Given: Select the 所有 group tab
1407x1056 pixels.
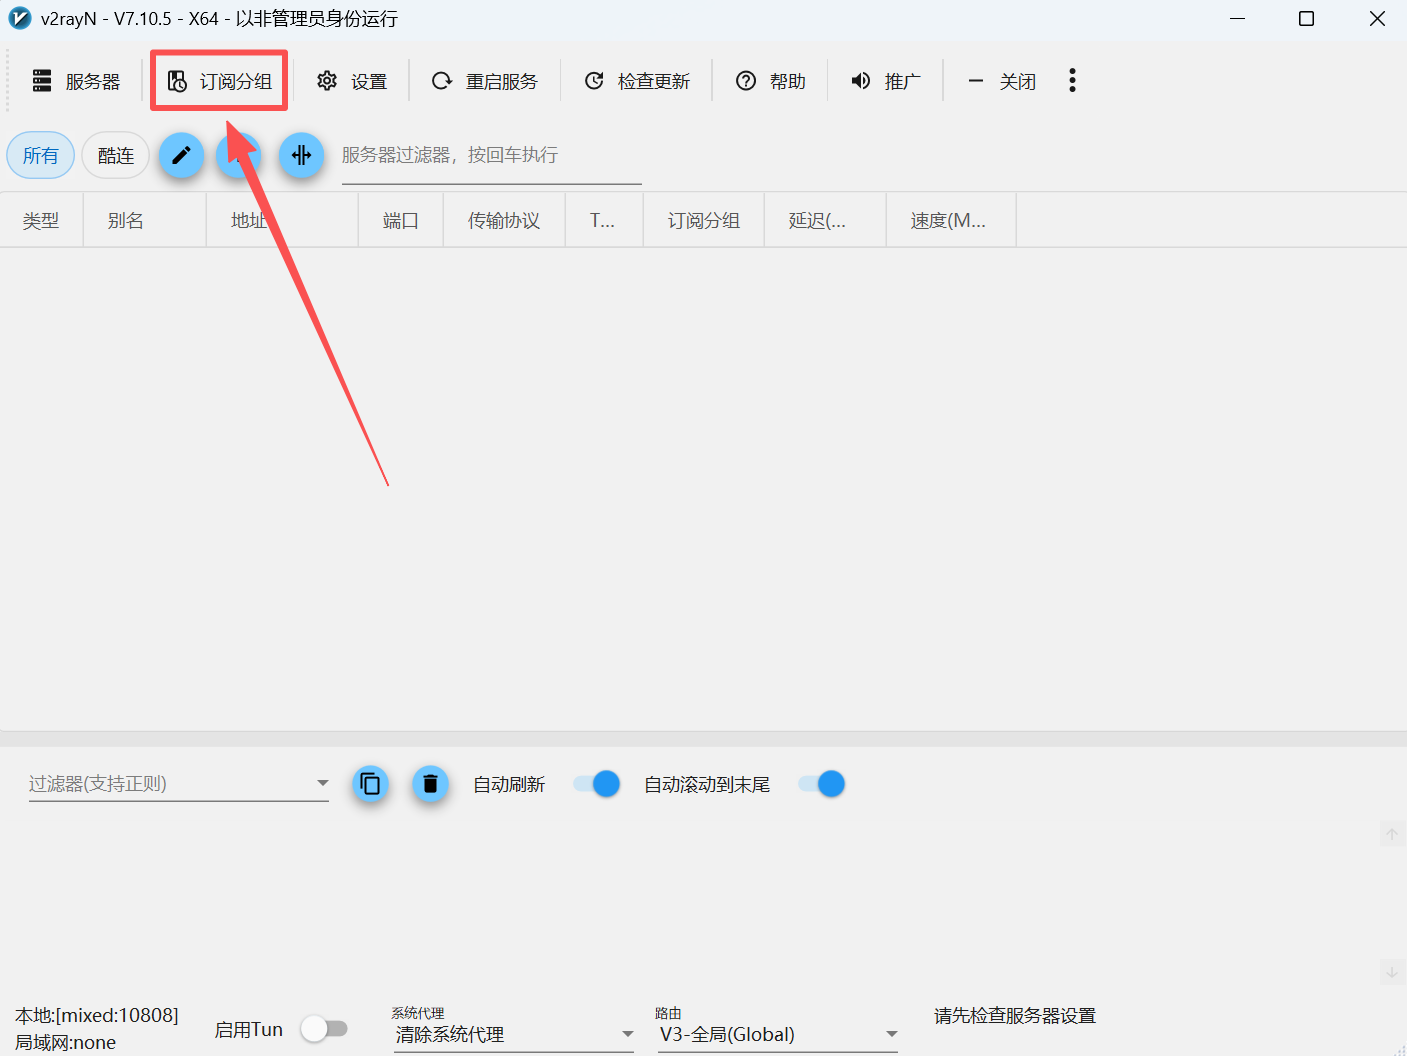Looking at the screenshot, I should [41, 155].
